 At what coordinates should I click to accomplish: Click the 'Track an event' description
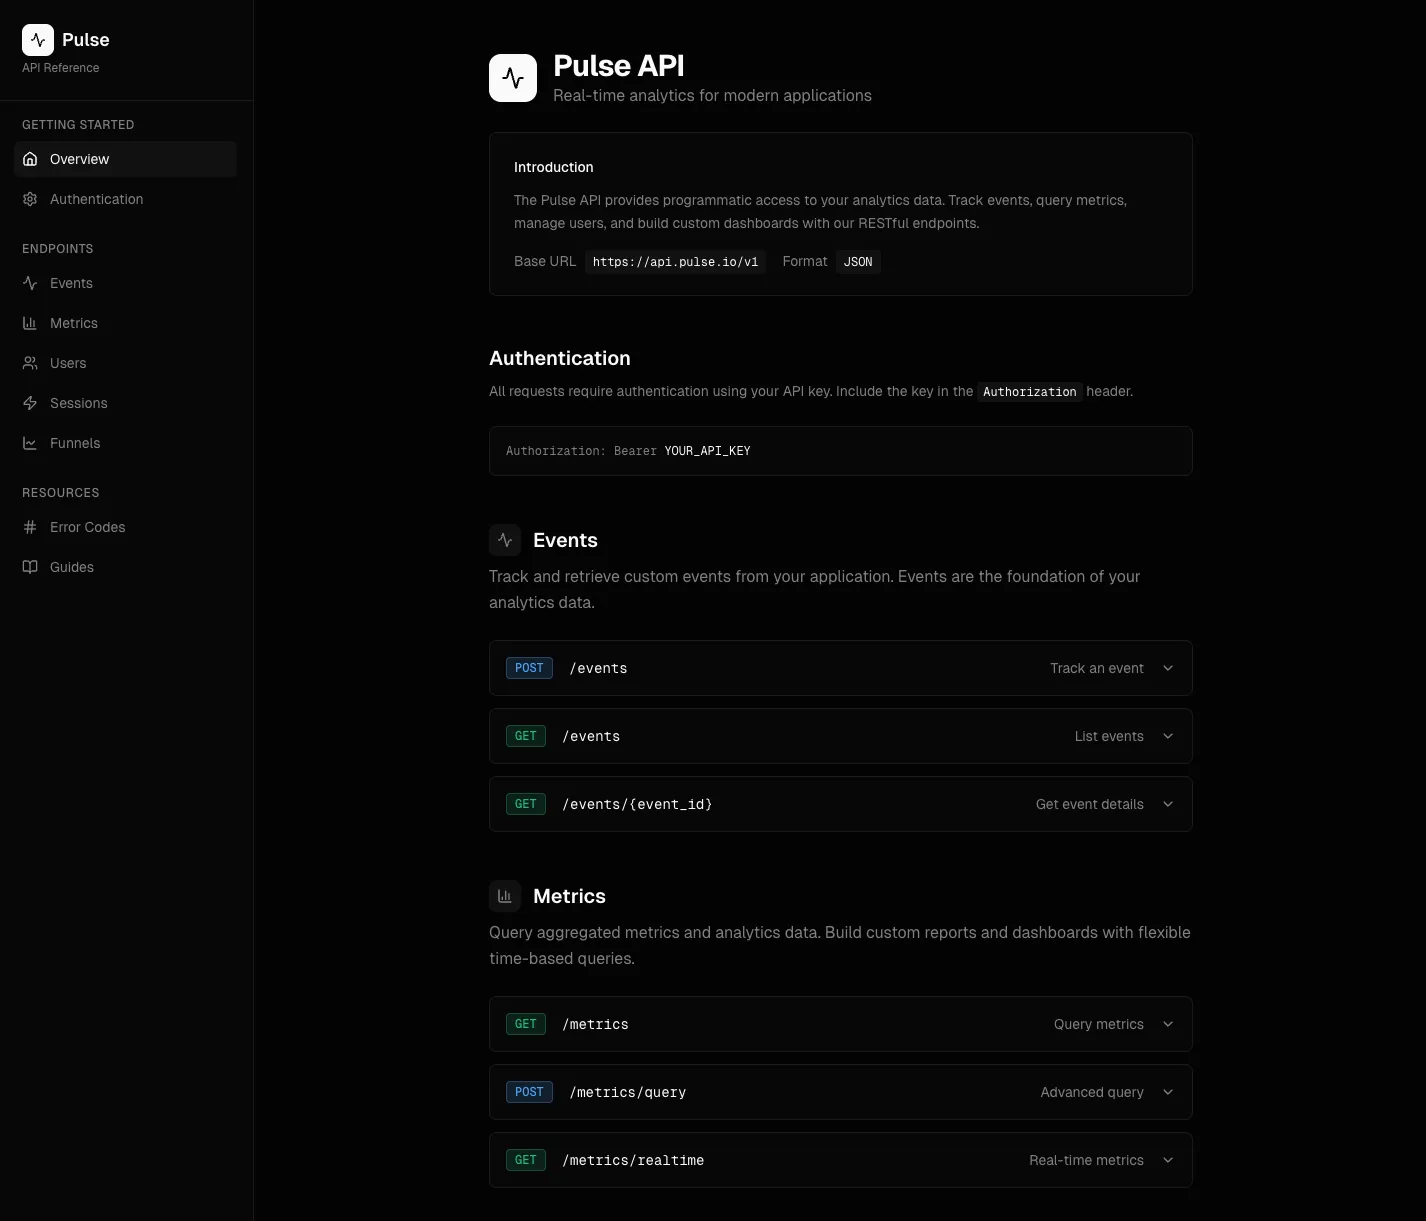1097,668
